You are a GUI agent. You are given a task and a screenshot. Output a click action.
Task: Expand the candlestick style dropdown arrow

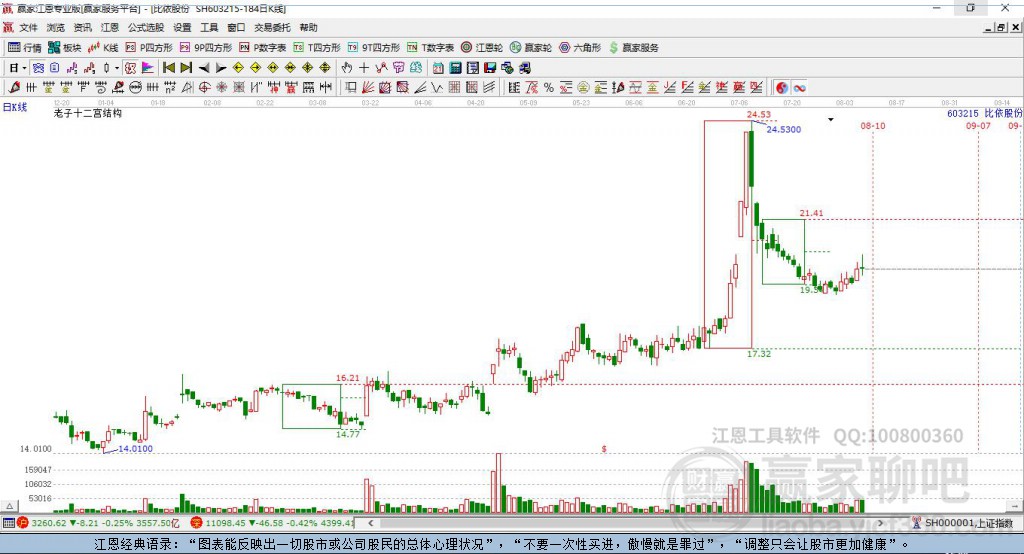pyautogui.click(x=117, y=68)
